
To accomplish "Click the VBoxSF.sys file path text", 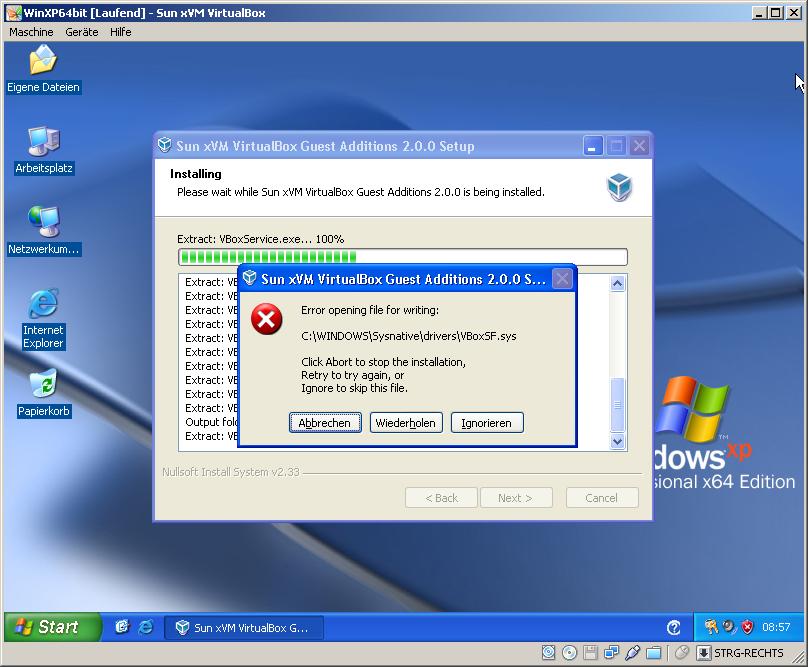I will click(x=408, y=336).
